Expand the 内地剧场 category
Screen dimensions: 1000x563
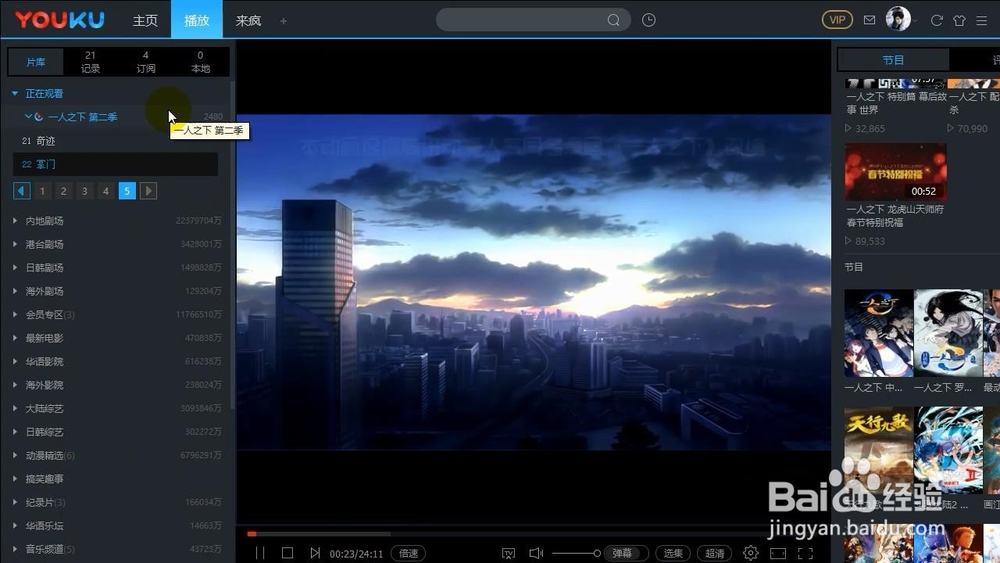point(14,221)
